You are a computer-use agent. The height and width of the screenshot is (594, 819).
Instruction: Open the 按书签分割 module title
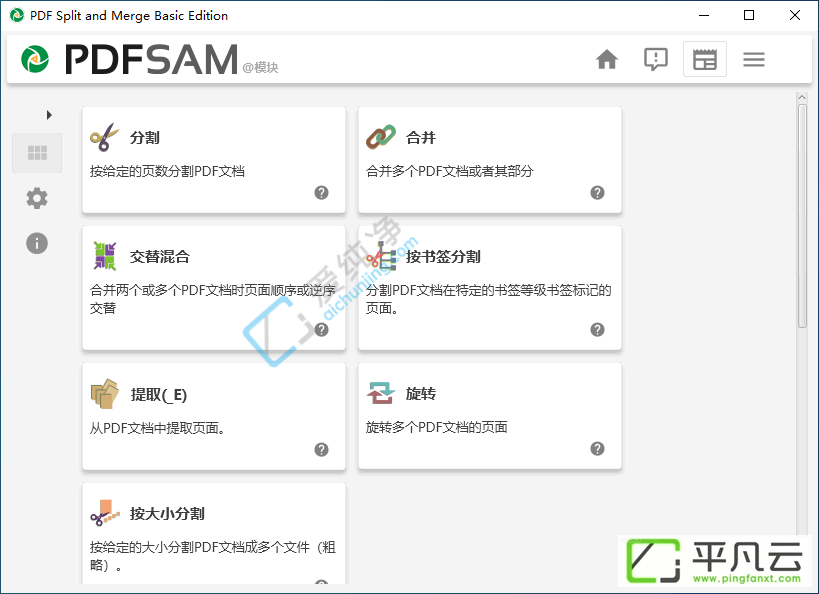(443, 257)
